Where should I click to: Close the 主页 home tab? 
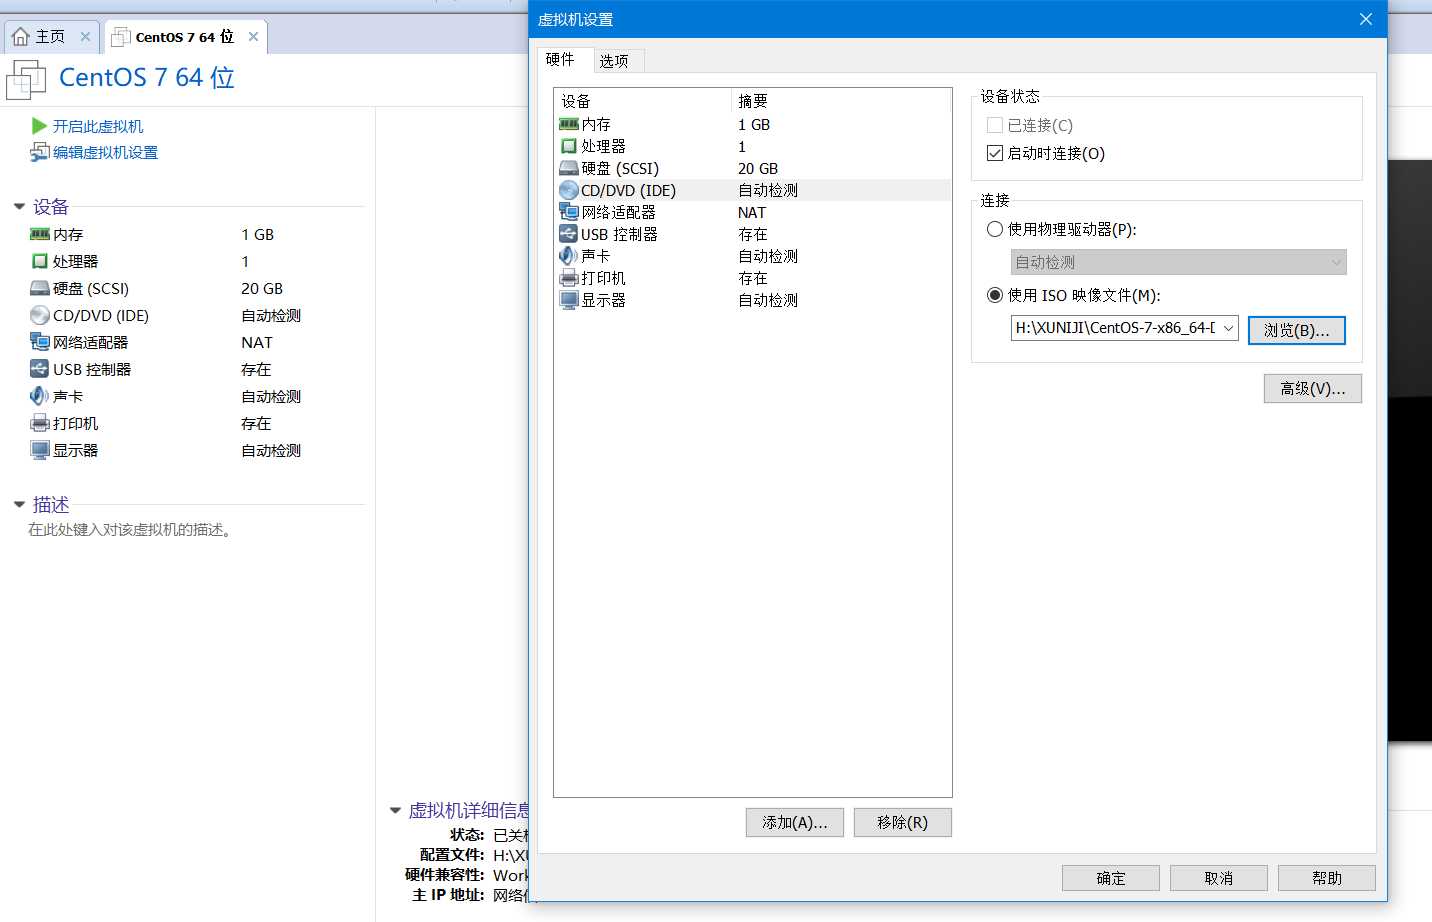coord(85,37)
